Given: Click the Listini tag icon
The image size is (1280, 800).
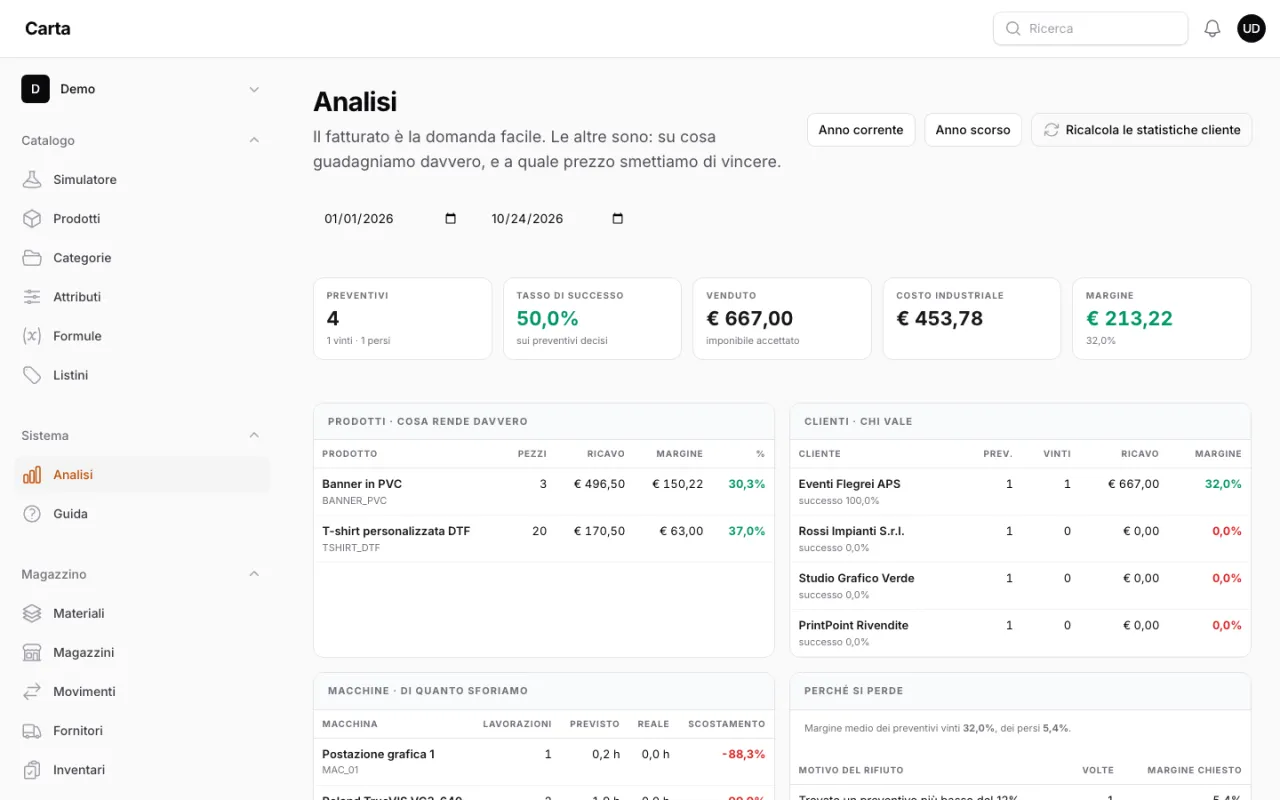Looking at the screenshot, I should 32,375.
